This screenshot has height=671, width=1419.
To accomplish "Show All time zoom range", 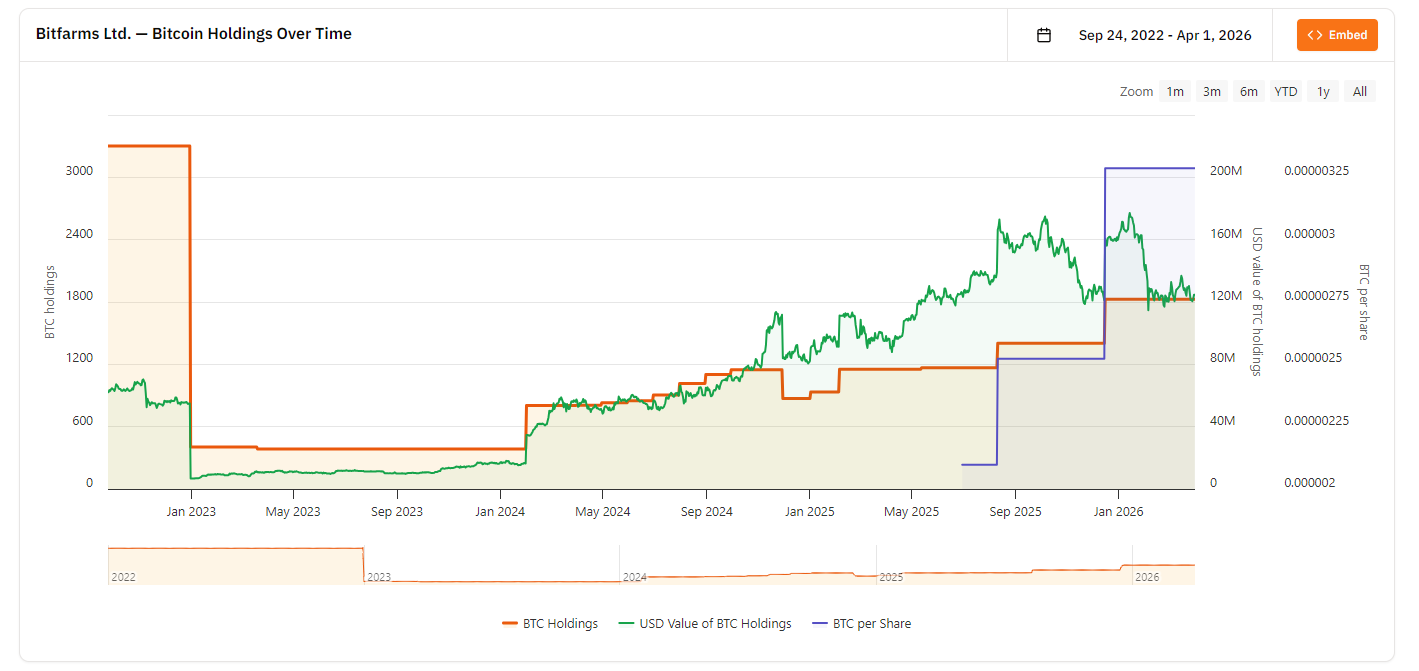I will coord(1360,92).
